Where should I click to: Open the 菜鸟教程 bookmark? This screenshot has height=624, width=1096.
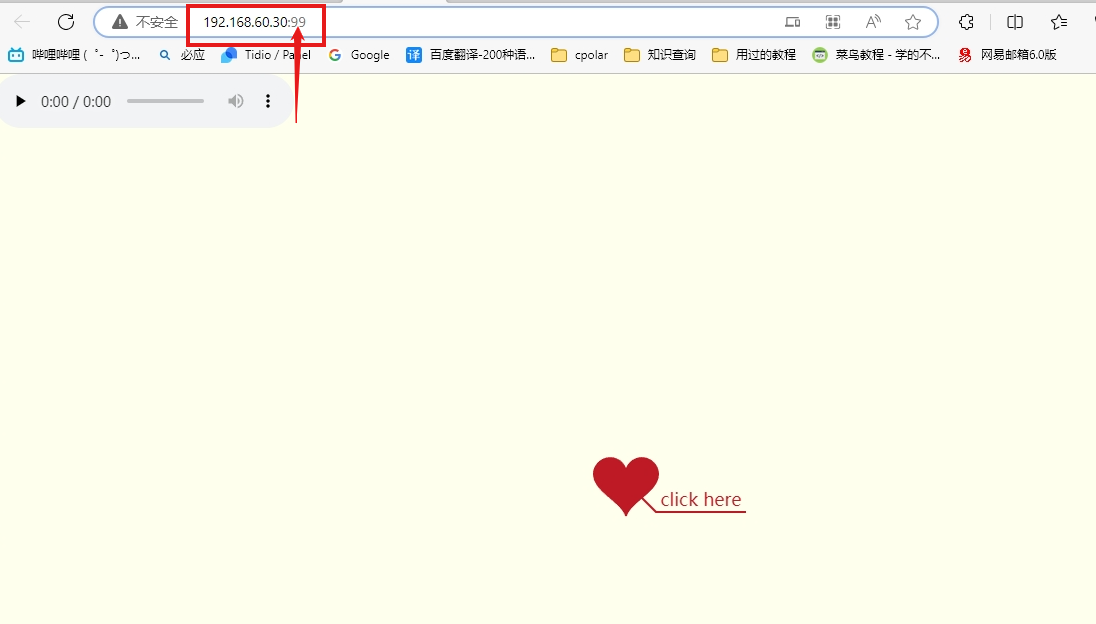coord(877,55)
